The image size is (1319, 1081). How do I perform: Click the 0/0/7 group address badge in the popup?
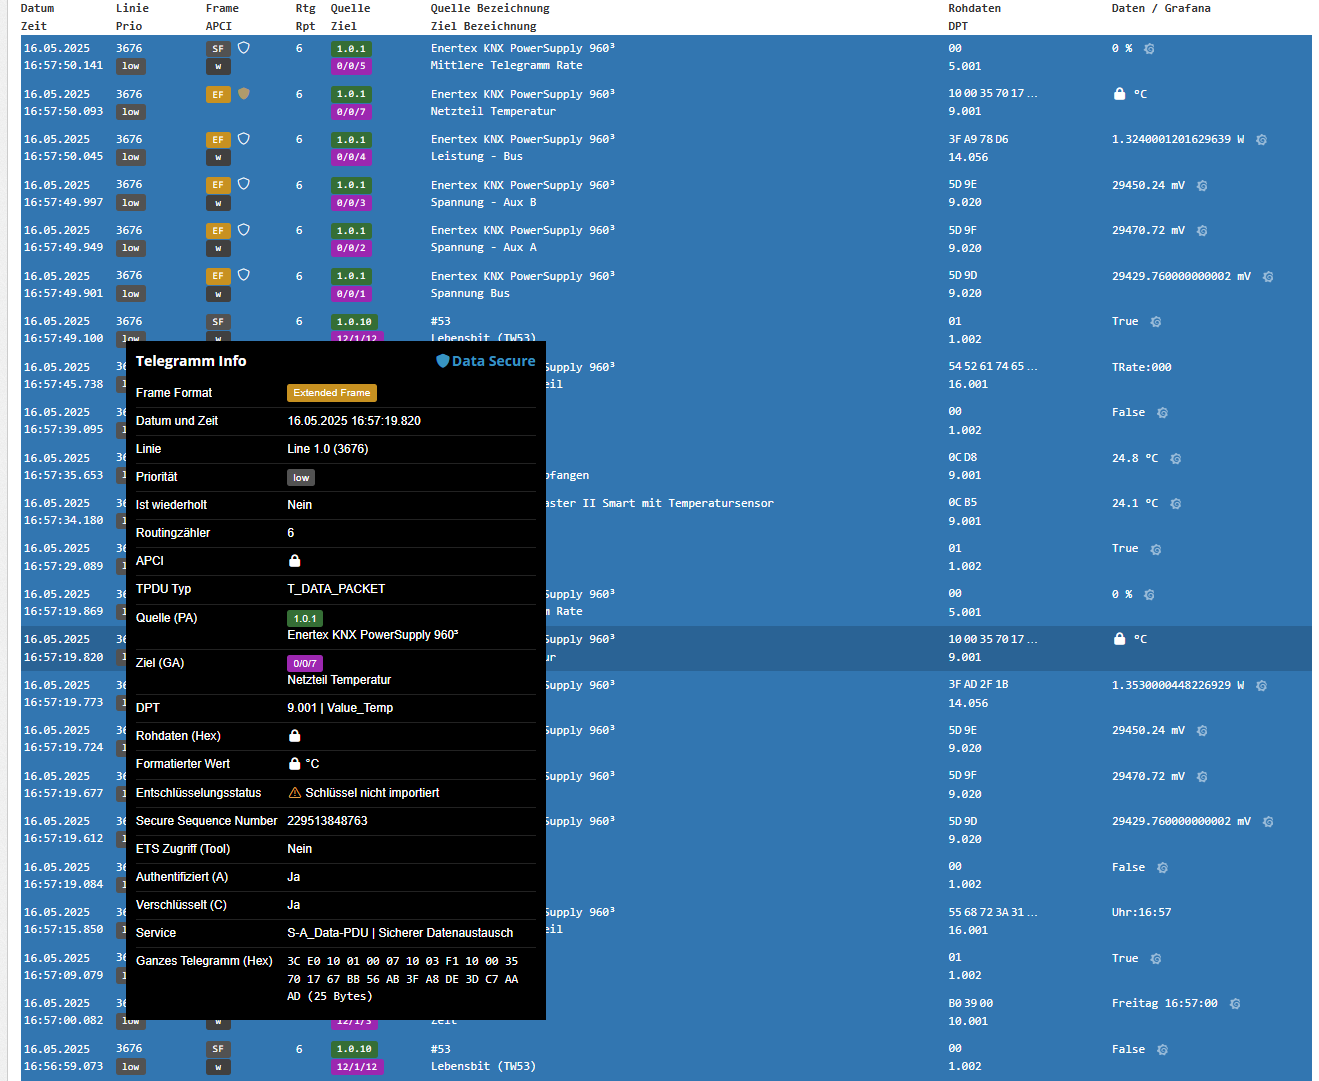[305, 664]
